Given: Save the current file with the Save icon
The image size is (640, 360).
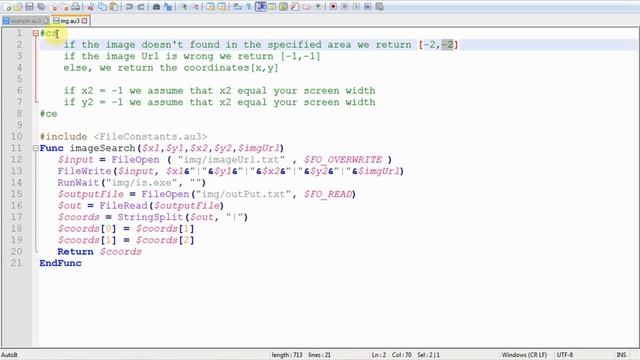Looking at the screenshot, I should tap(29, 7).
